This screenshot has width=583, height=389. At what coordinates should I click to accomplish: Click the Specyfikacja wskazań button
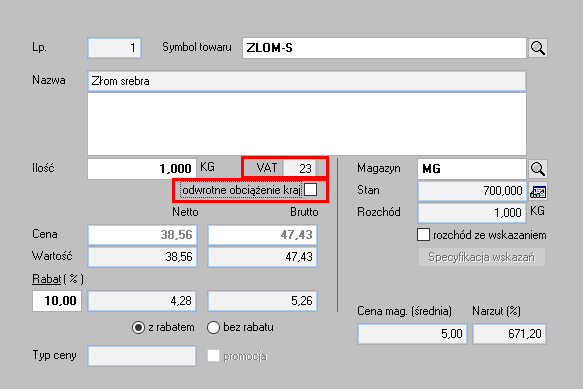[x=481, y=257]
